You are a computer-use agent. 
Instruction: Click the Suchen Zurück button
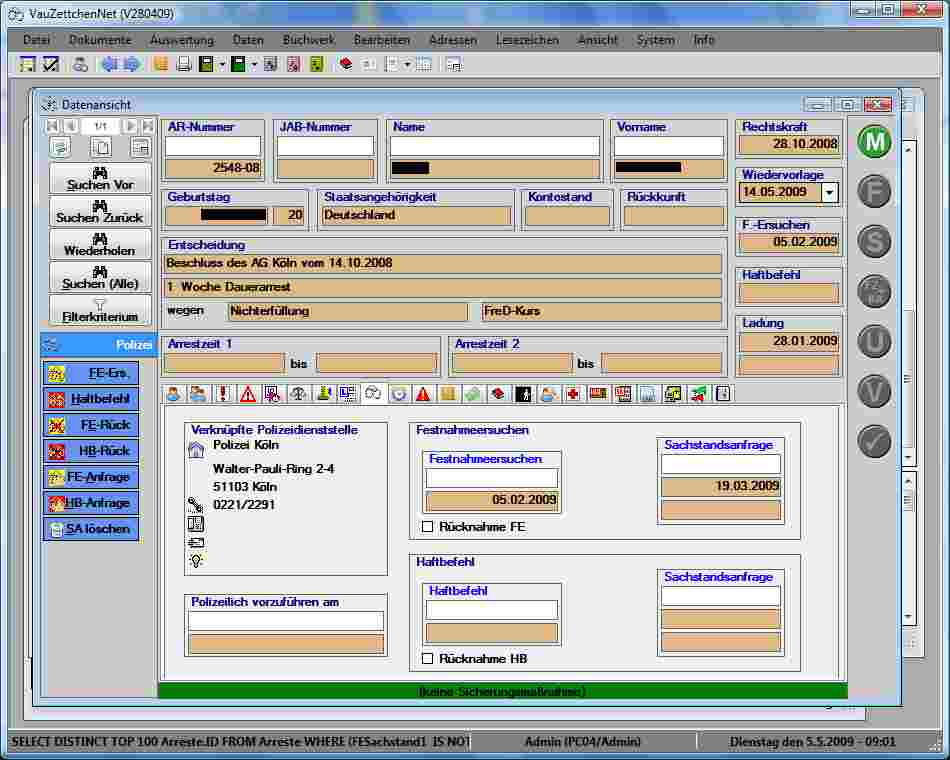pyautogui.click(x=100, y=212)
